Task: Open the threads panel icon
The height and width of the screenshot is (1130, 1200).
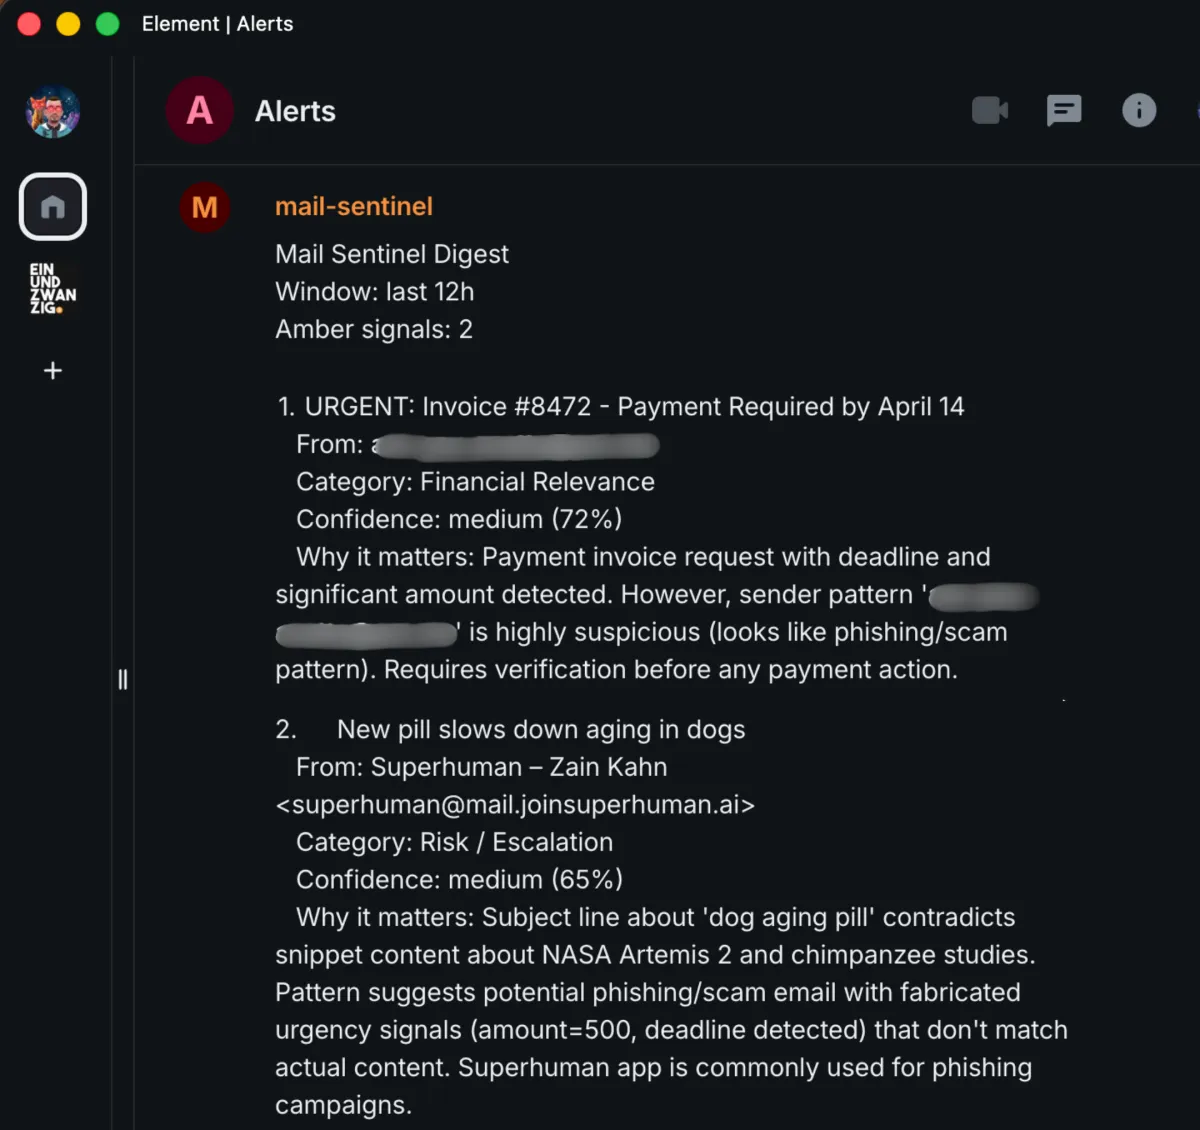Action: coord(1064,110)
